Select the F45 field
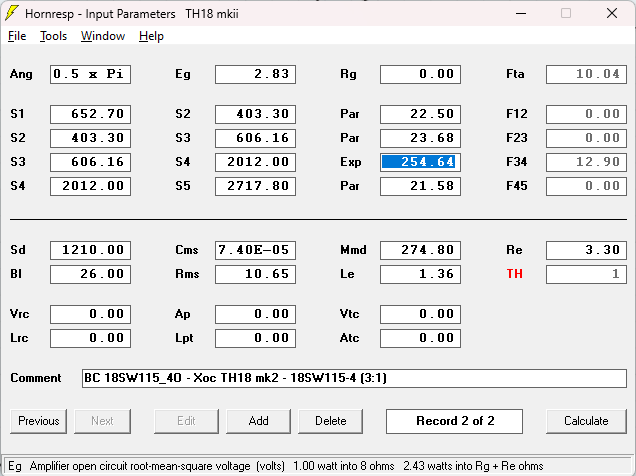 tap(586, 186)
